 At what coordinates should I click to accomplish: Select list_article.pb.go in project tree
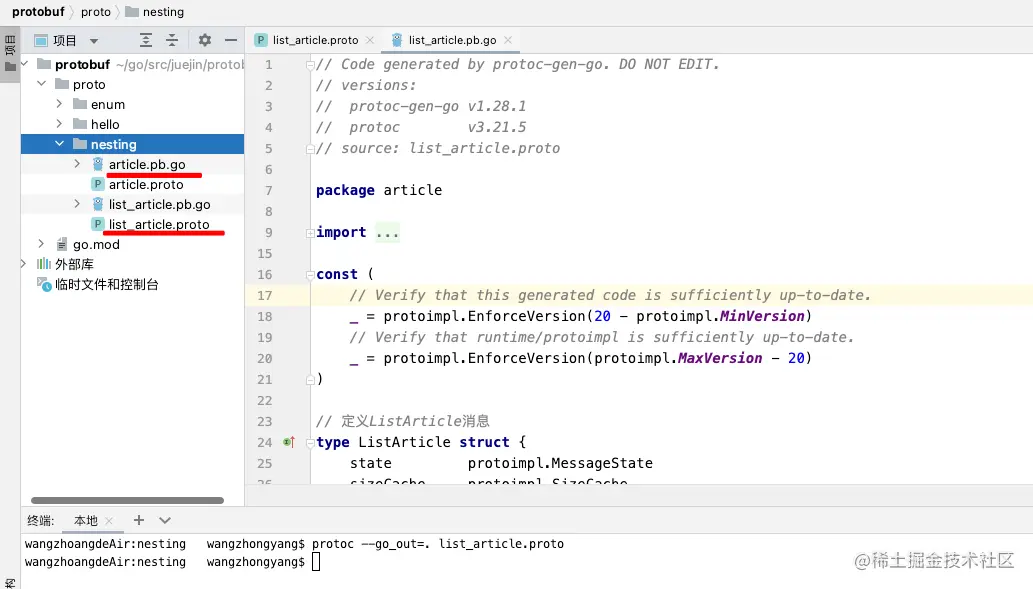pos(159,204)
